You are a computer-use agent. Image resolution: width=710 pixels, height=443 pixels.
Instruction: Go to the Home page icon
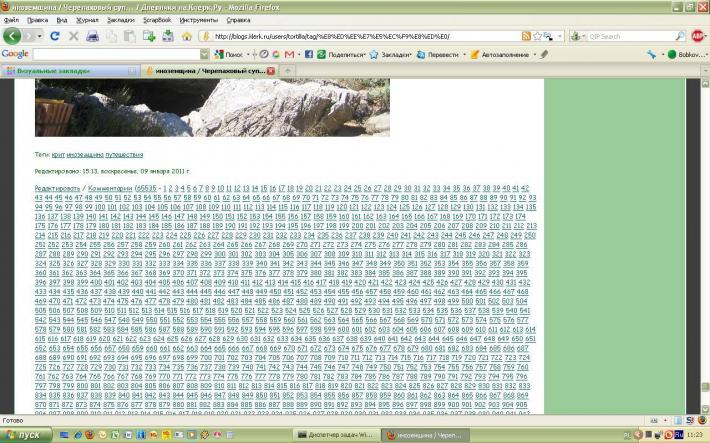[x=187, y=36]
